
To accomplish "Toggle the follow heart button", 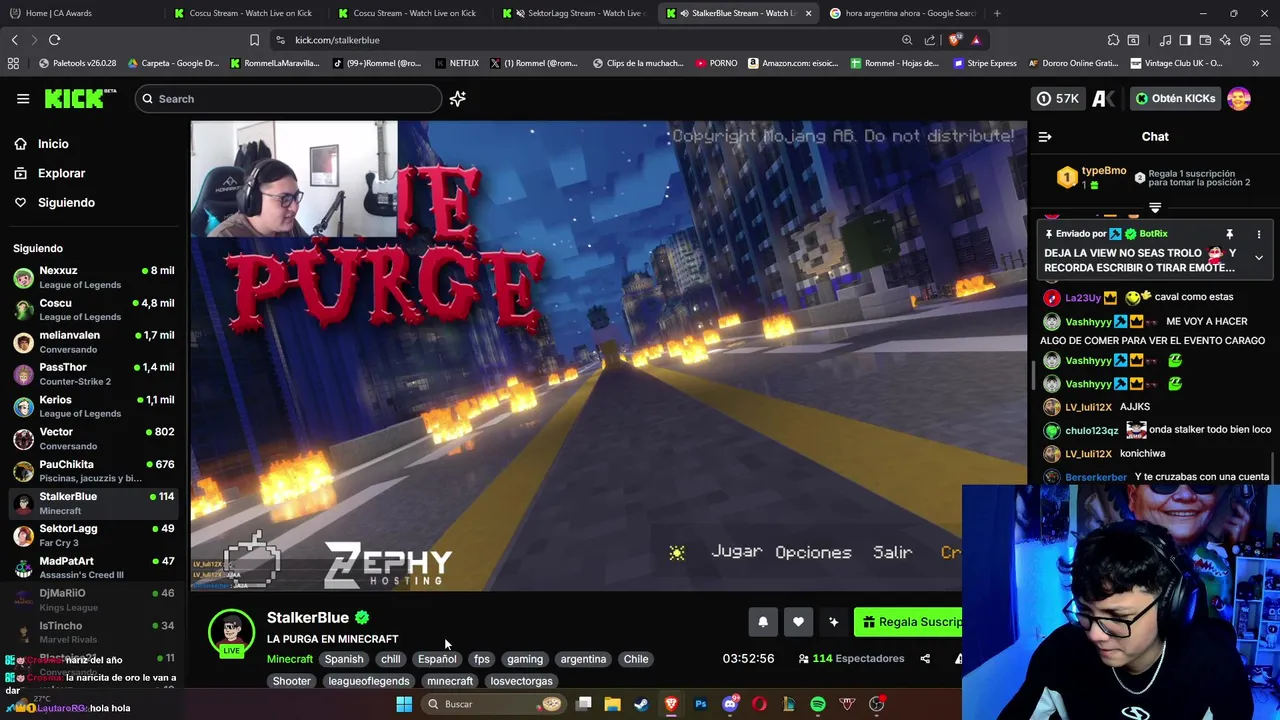I will click(x=798, y=622).
